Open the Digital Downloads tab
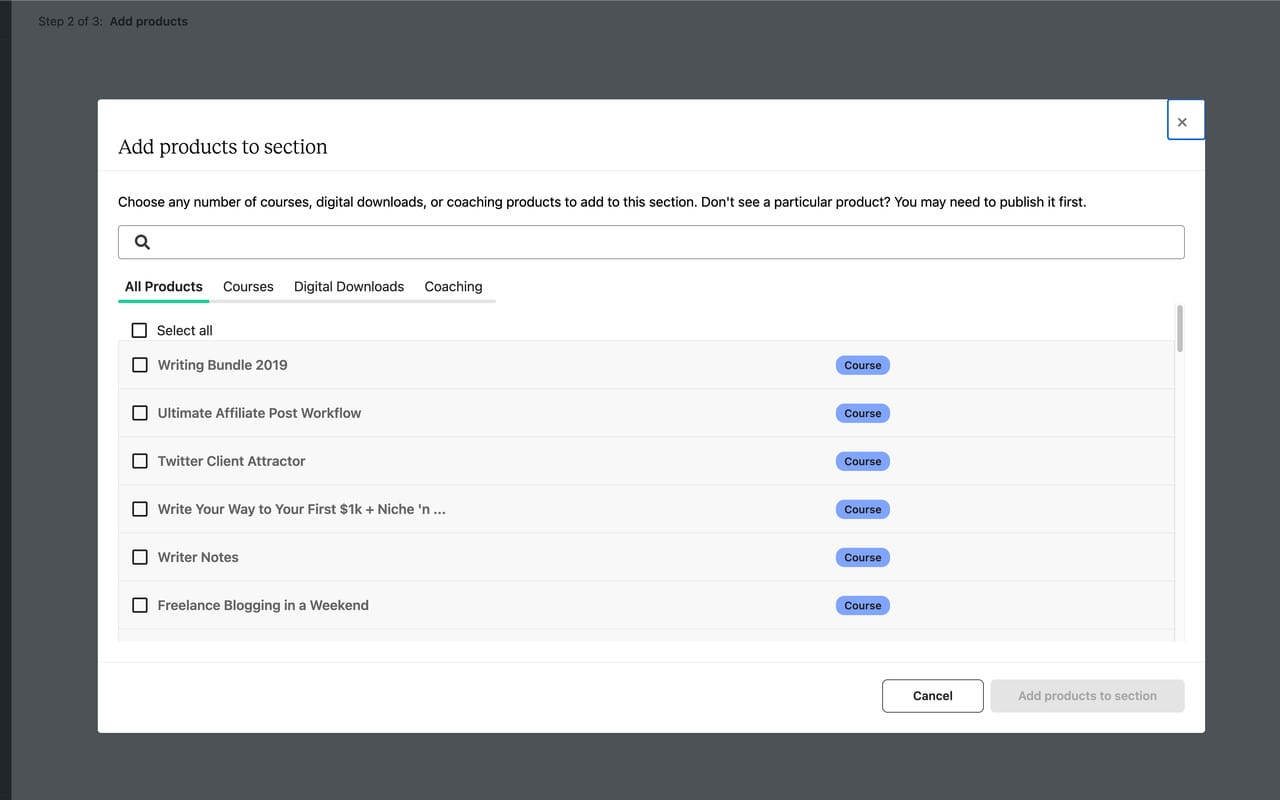The width and height of the screenshot is (1280, 800). (x=349, y=286)
